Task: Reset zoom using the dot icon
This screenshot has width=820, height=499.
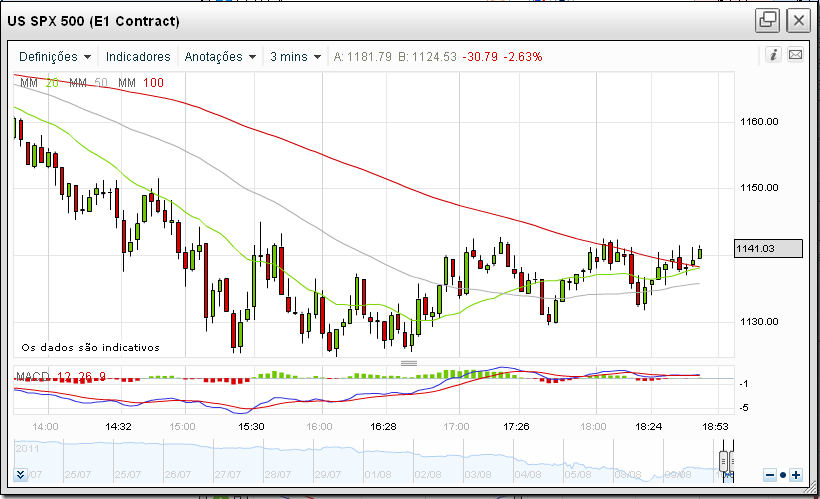Action: click(783, 475)
